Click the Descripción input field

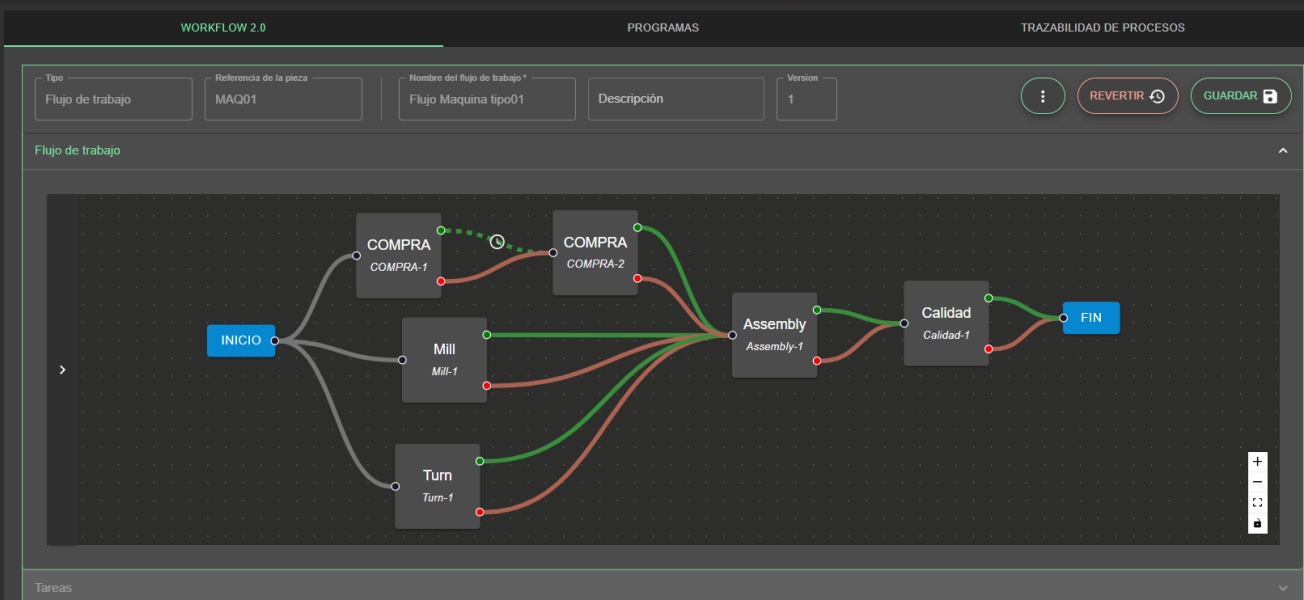click(x=675, y=98)
